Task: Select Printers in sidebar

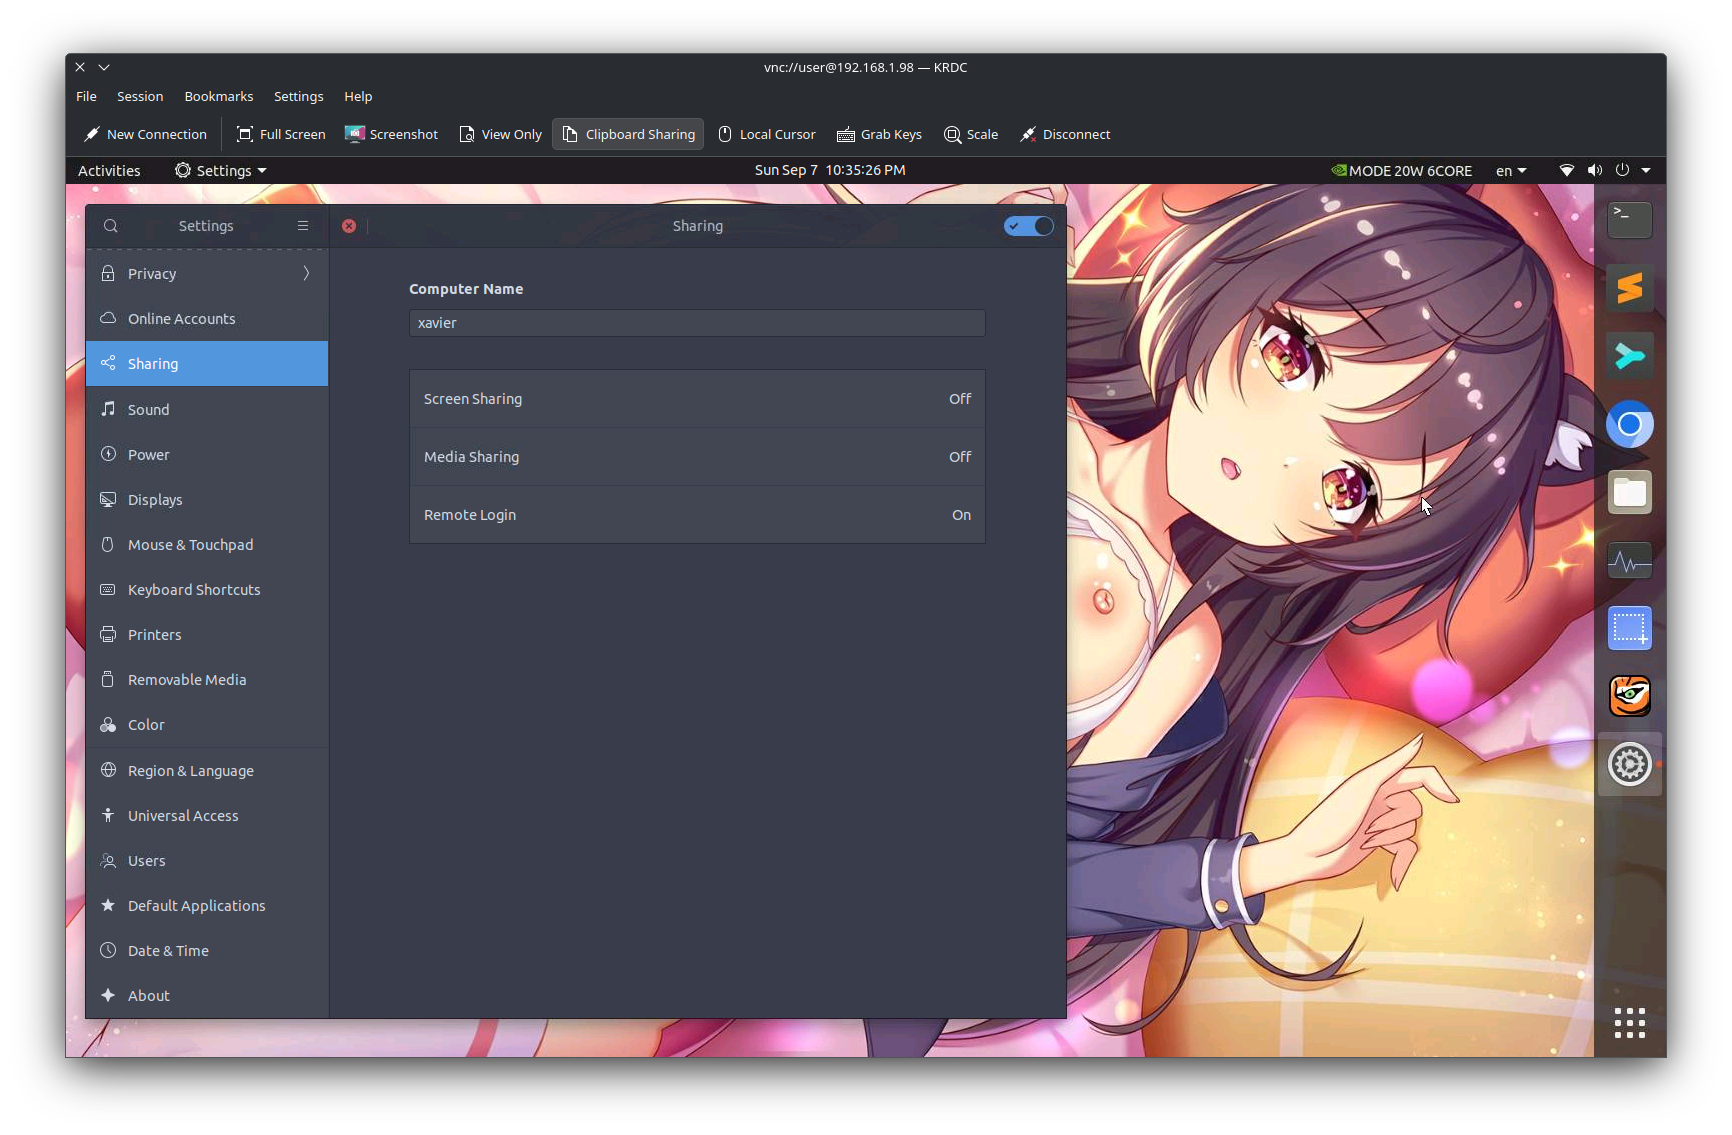Action: 207,634
